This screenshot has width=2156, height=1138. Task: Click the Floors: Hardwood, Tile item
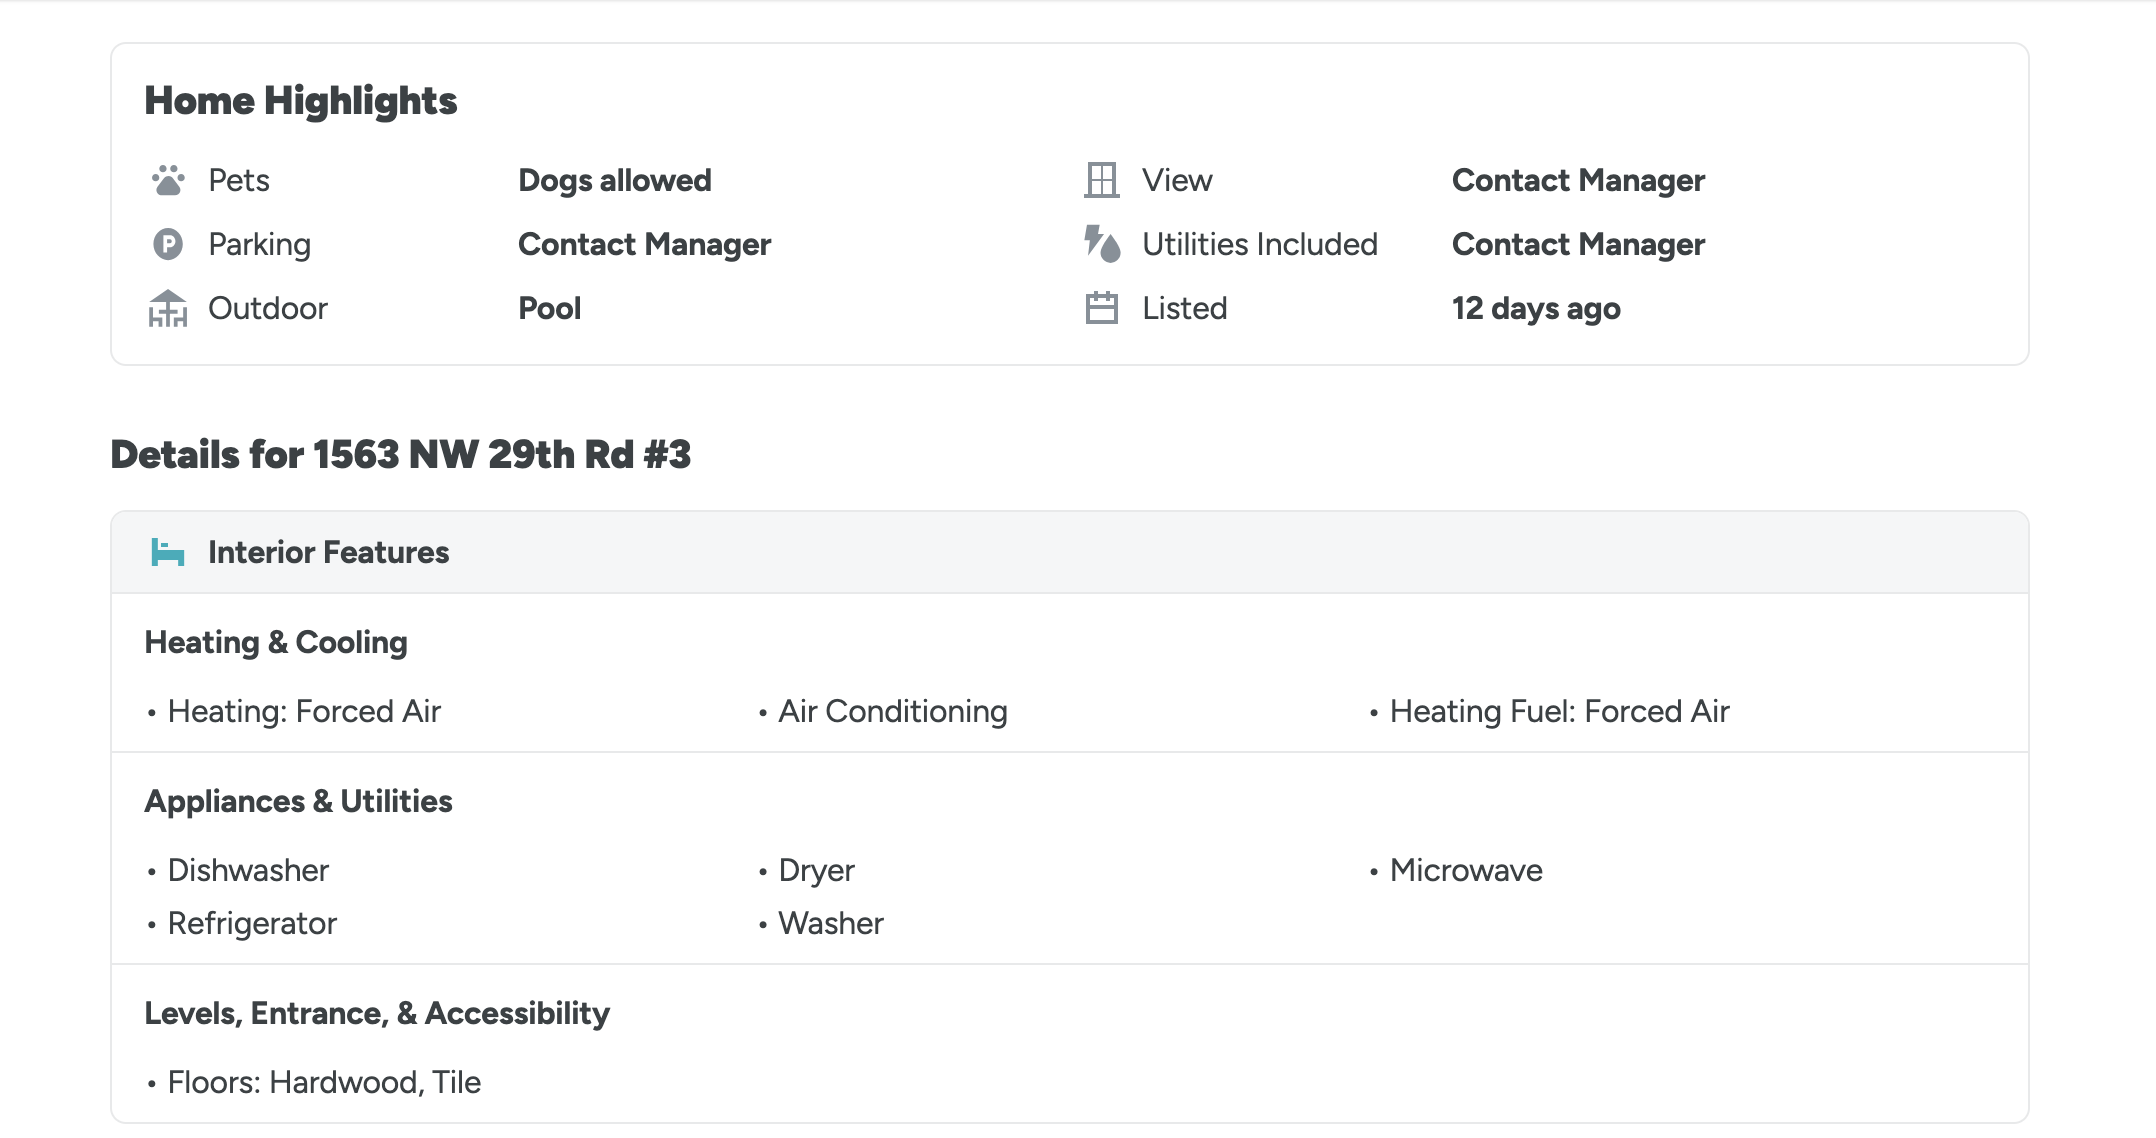point(324,1082)
